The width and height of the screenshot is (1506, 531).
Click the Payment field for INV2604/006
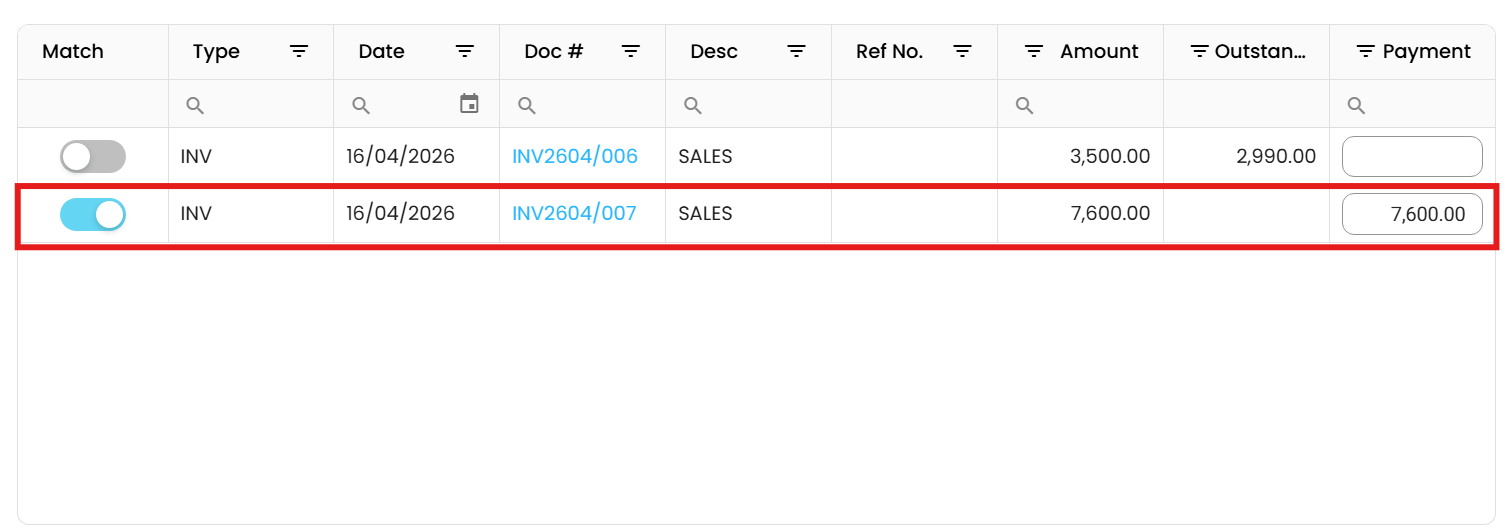(x=1411, y=156)
